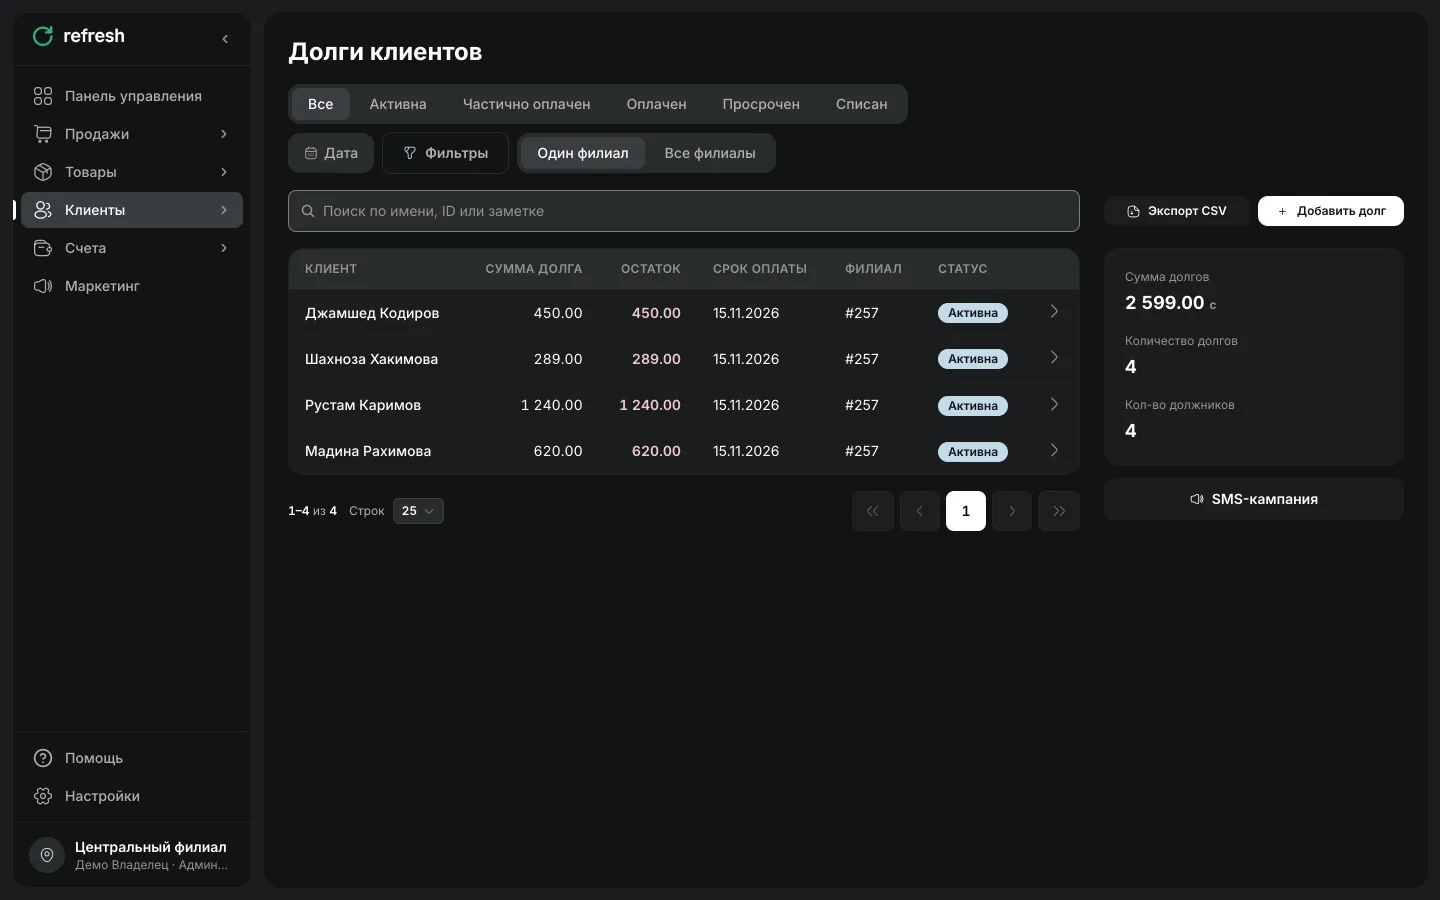The image size is (1440, 900).
Task: Open details for Джамшед Кодиров row arrow
Action: pyautogui.click(x=1054, y=312)
